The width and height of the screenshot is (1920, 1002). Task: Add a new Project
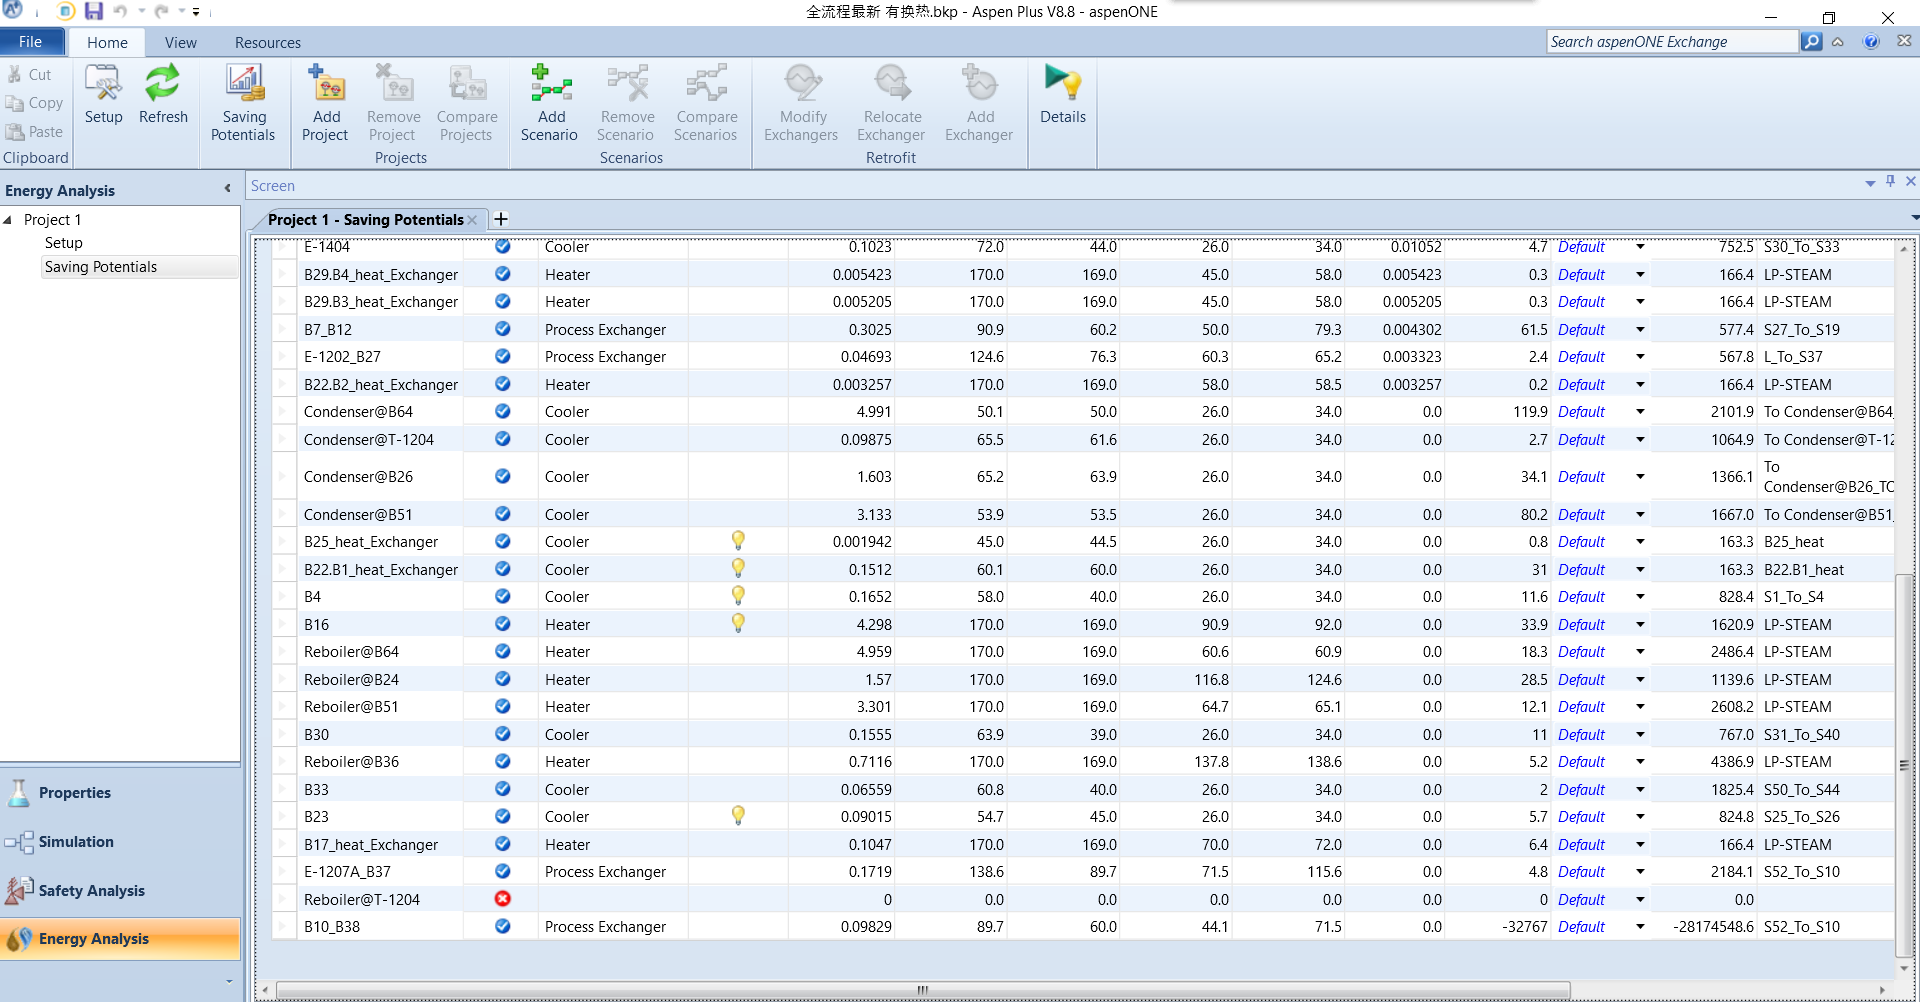[x=325, y=103]
